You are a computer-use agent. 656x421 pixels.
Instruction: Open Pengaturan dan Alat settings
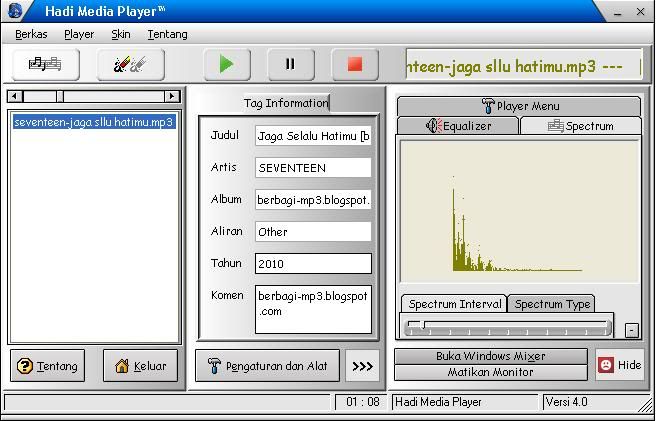coord(268,366)
